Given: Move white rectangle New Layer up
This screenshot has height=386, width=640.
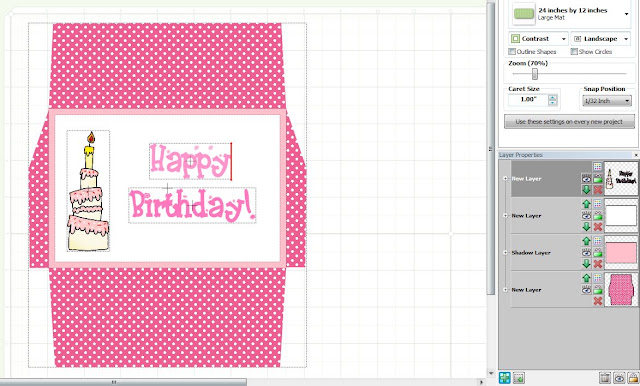Looking at the screenshot, I should click(x=587, y=204).
